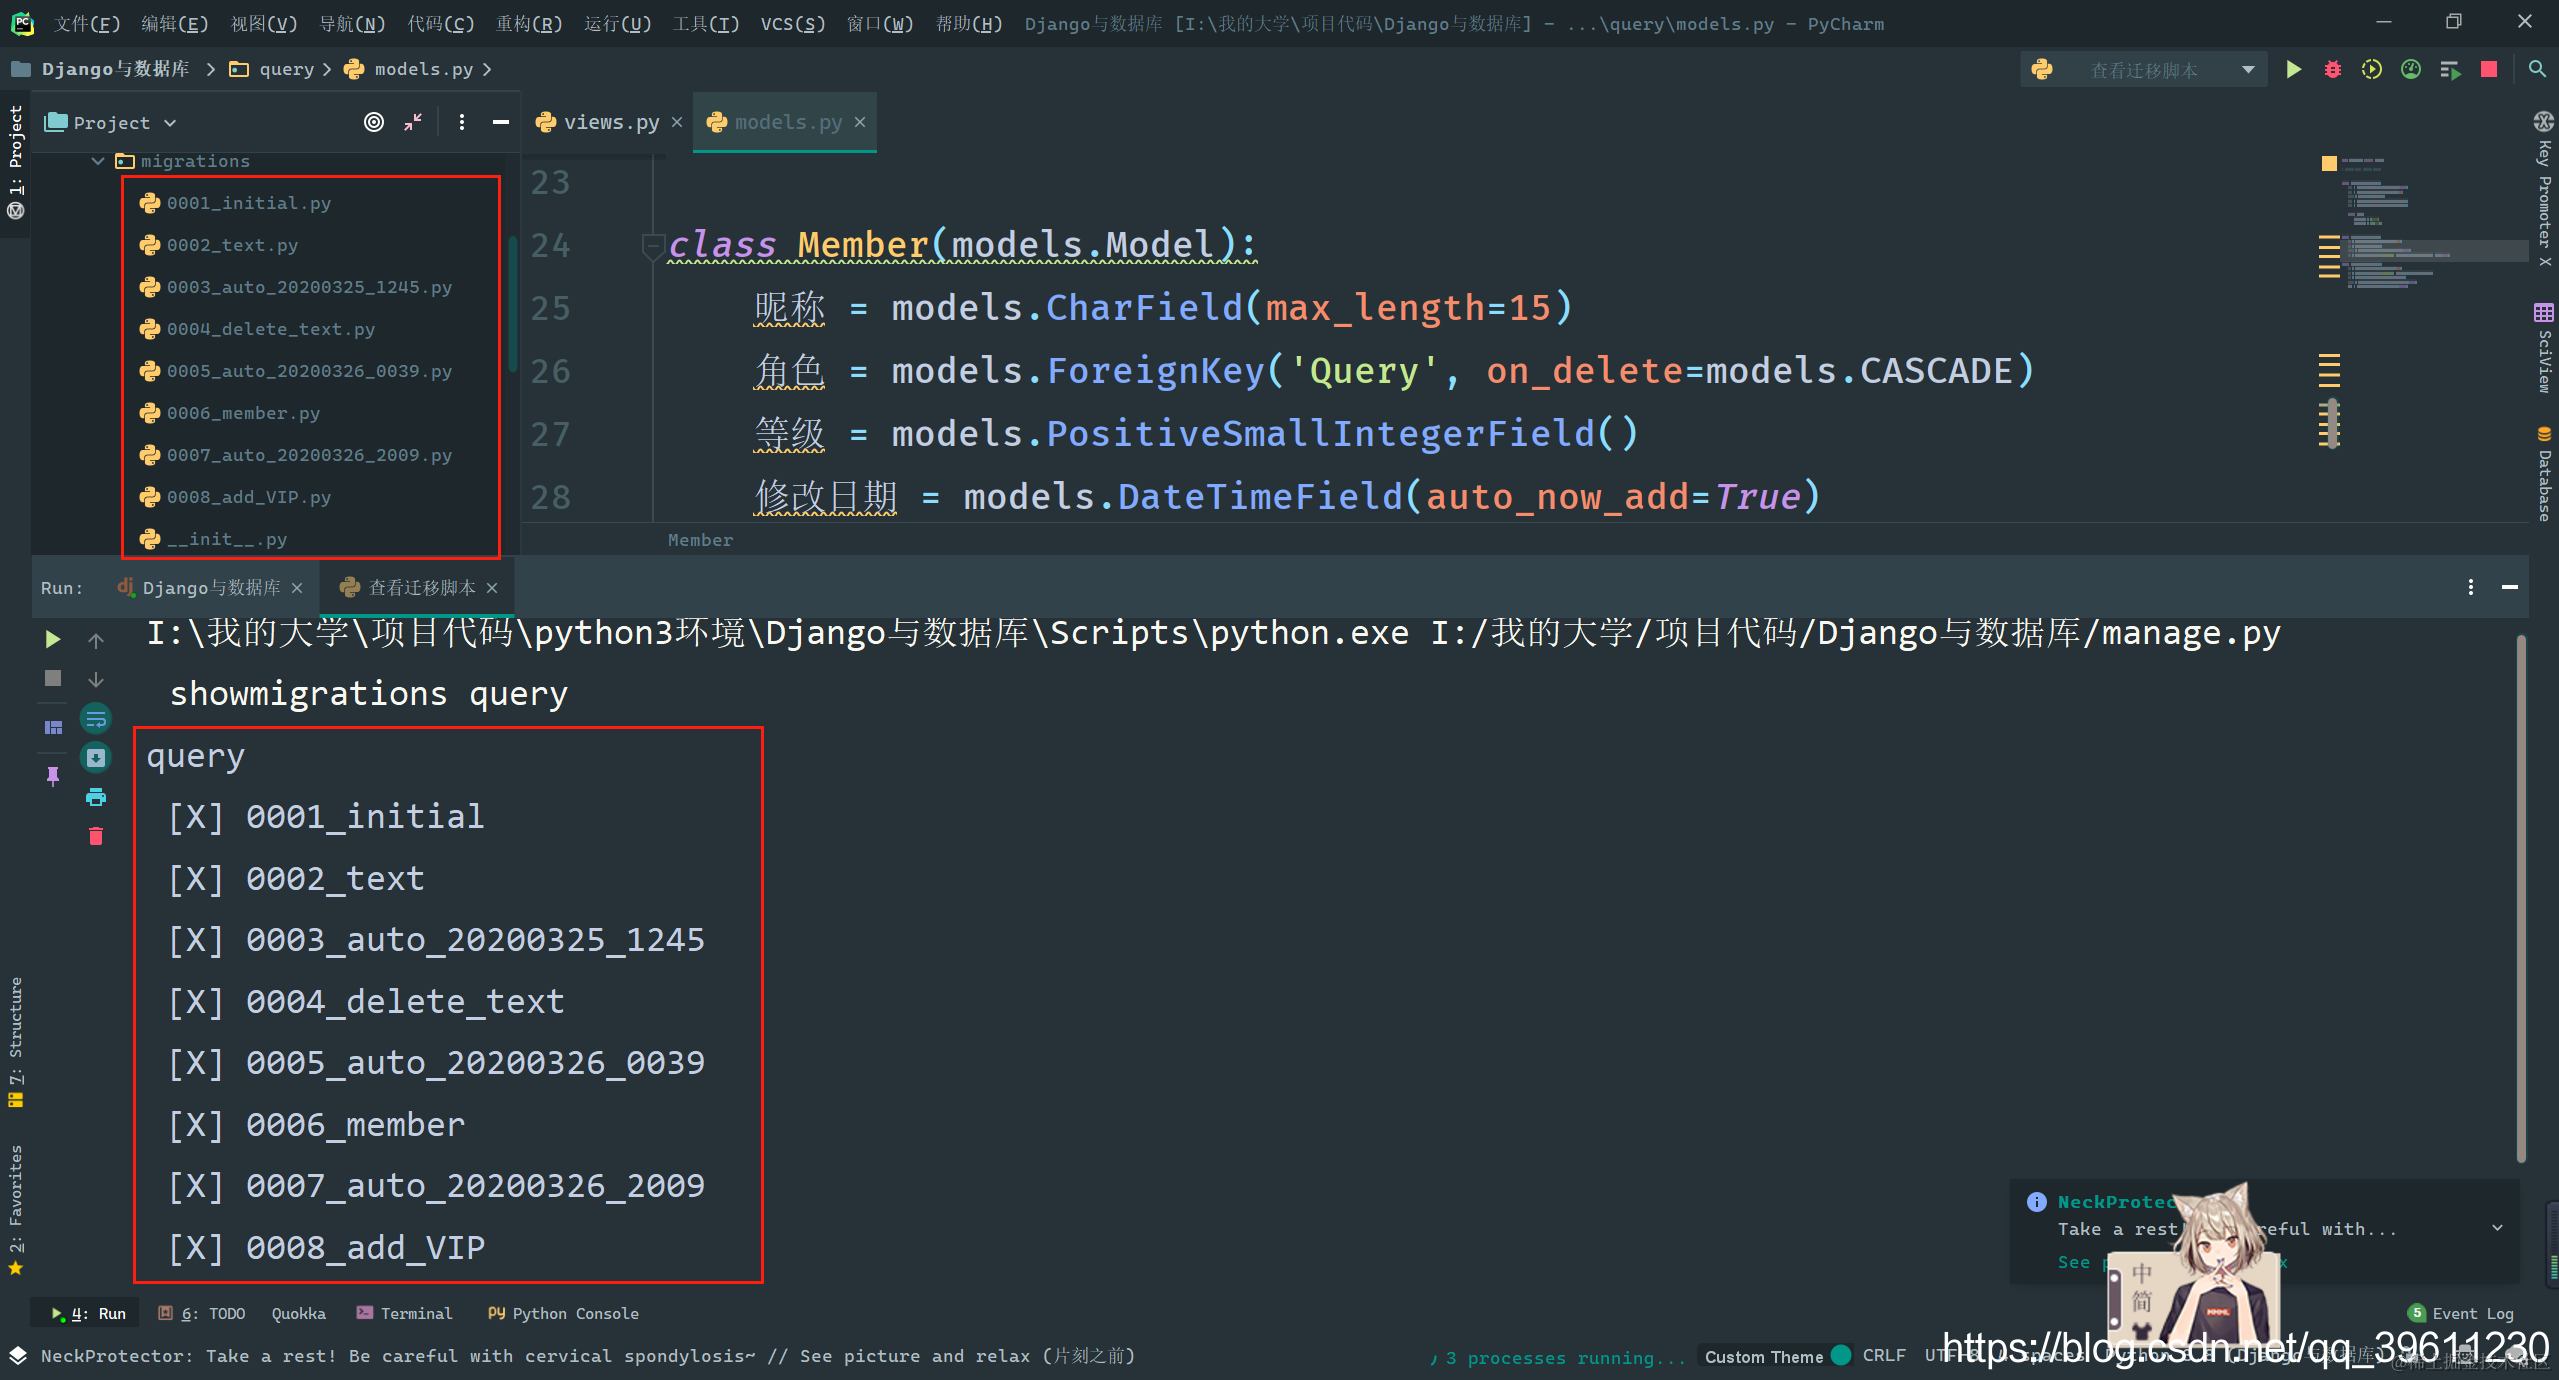Viewport: 2559px width, 1380px height.
Task: Open Search Everywhere magnifier icon
Action: point(2537,69)
